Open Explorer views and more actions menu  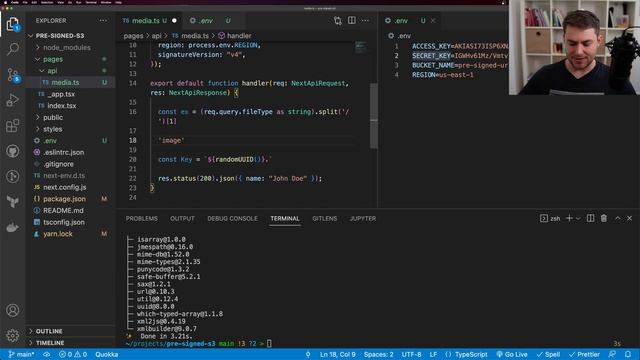[x=103, y=20]
